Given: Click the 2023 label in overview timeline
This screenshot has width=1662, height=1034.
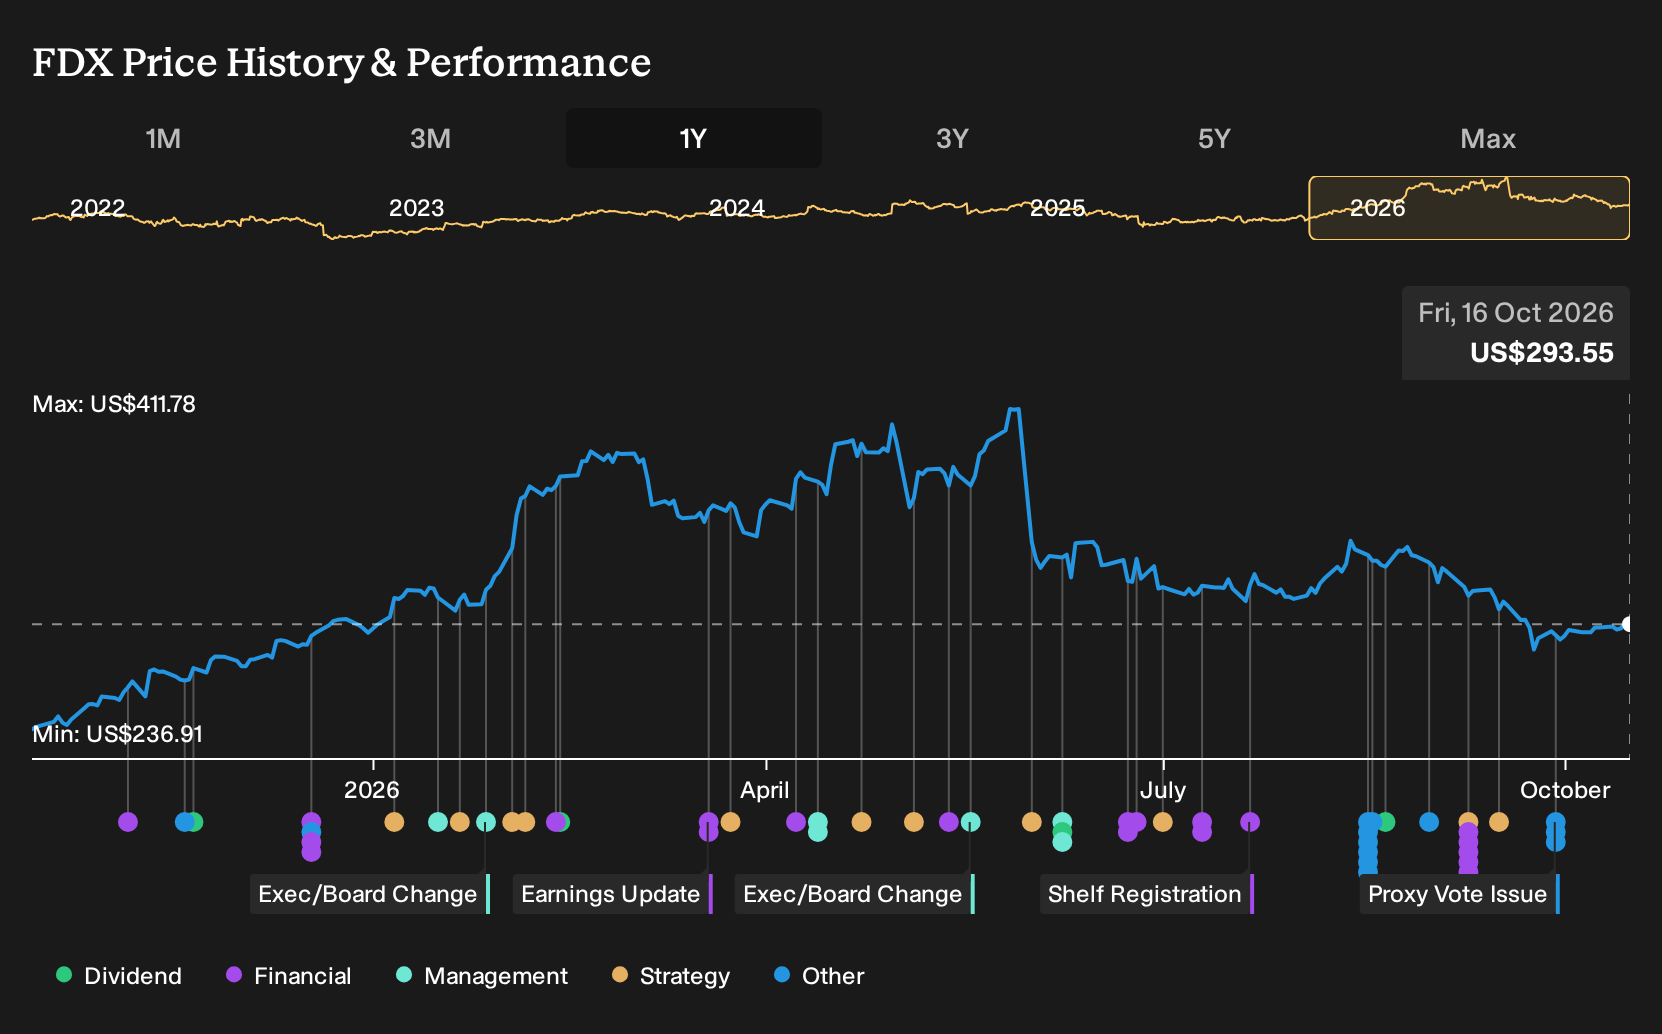Looking at the screenshot, I should pyautogui.click(x=416, y=208).
